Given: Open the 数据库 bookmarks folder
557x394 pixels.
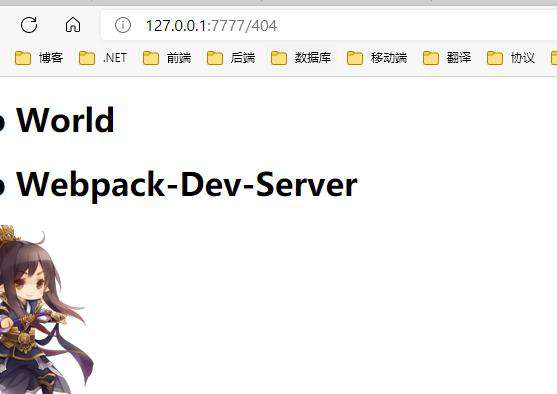Looking at the screenshot, I should (301, 58).
